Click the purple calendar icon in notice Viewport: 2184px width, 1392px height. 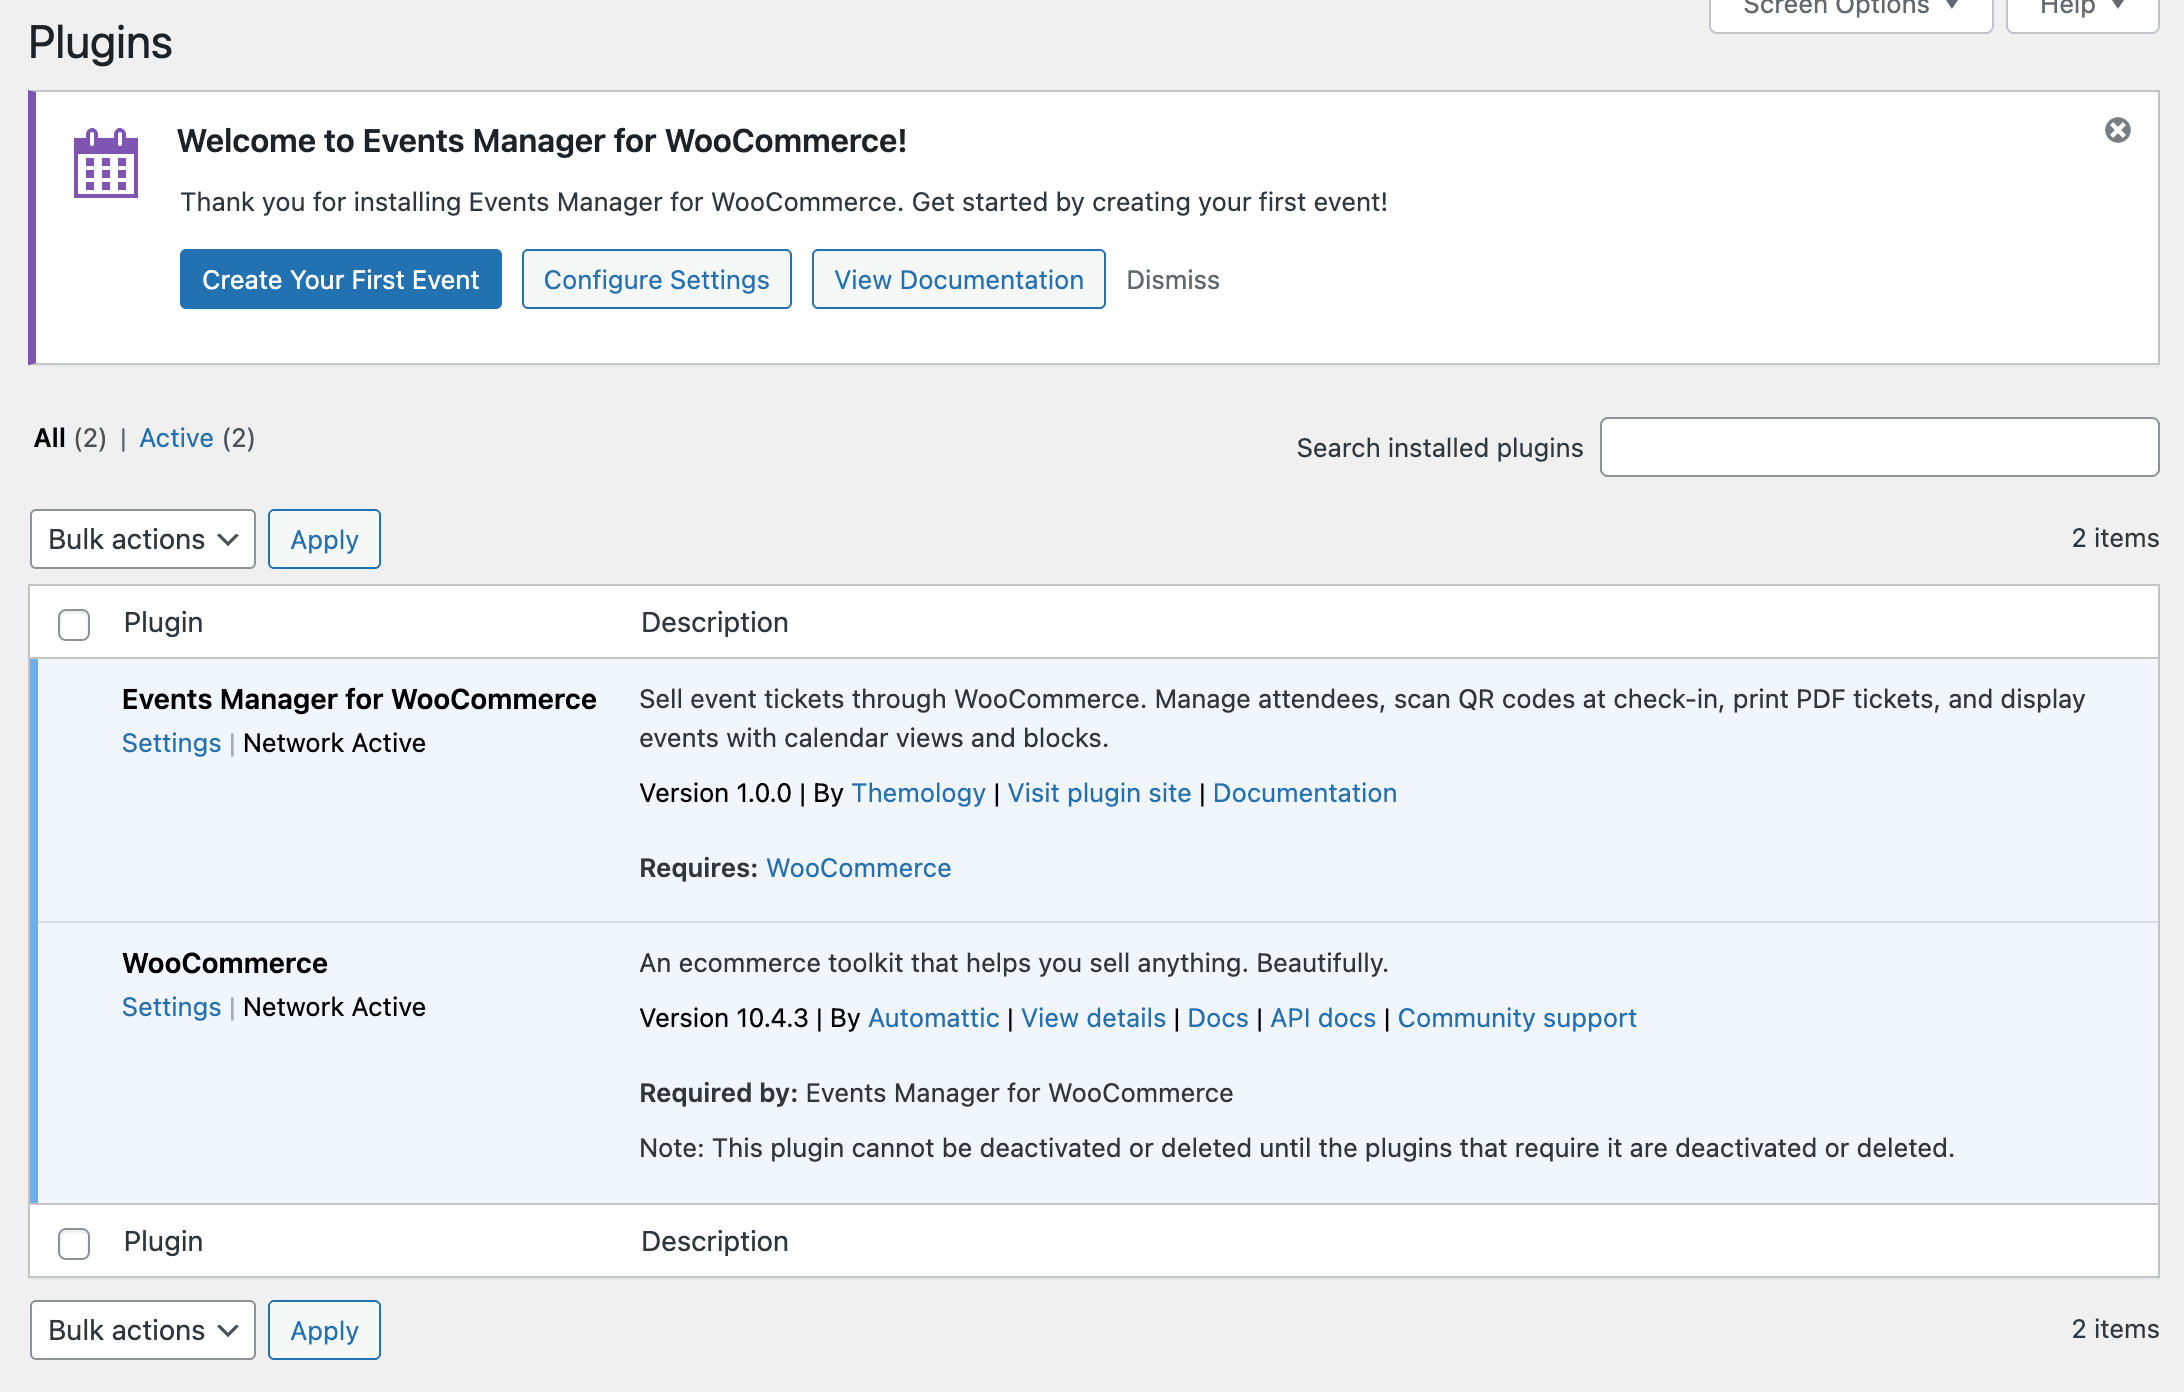coord(105,164)
